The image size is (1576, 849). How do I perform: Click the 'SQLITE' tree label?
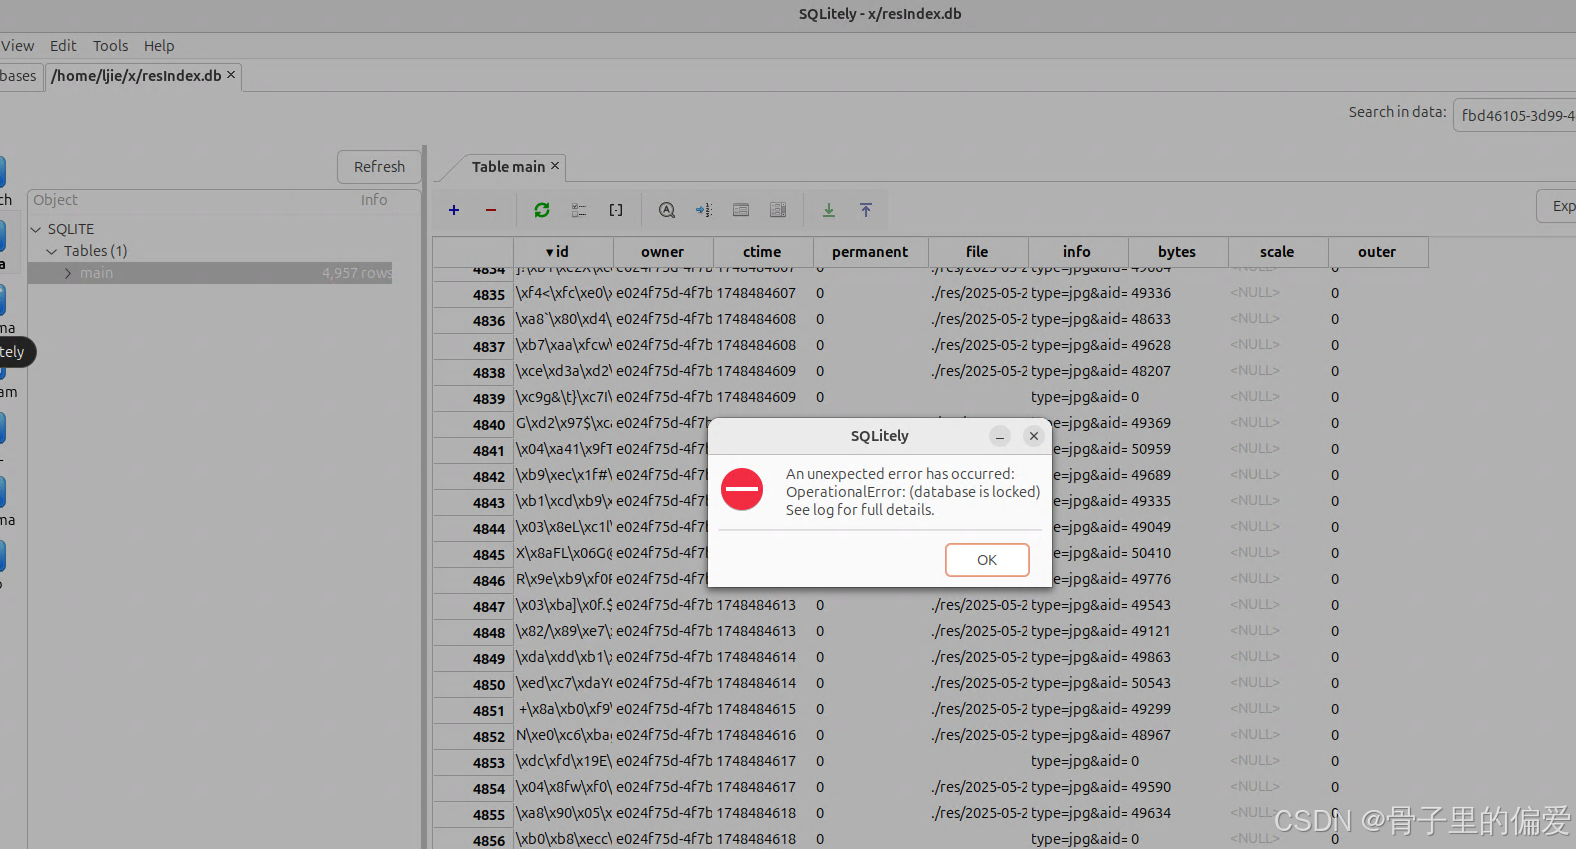point(71,229)
